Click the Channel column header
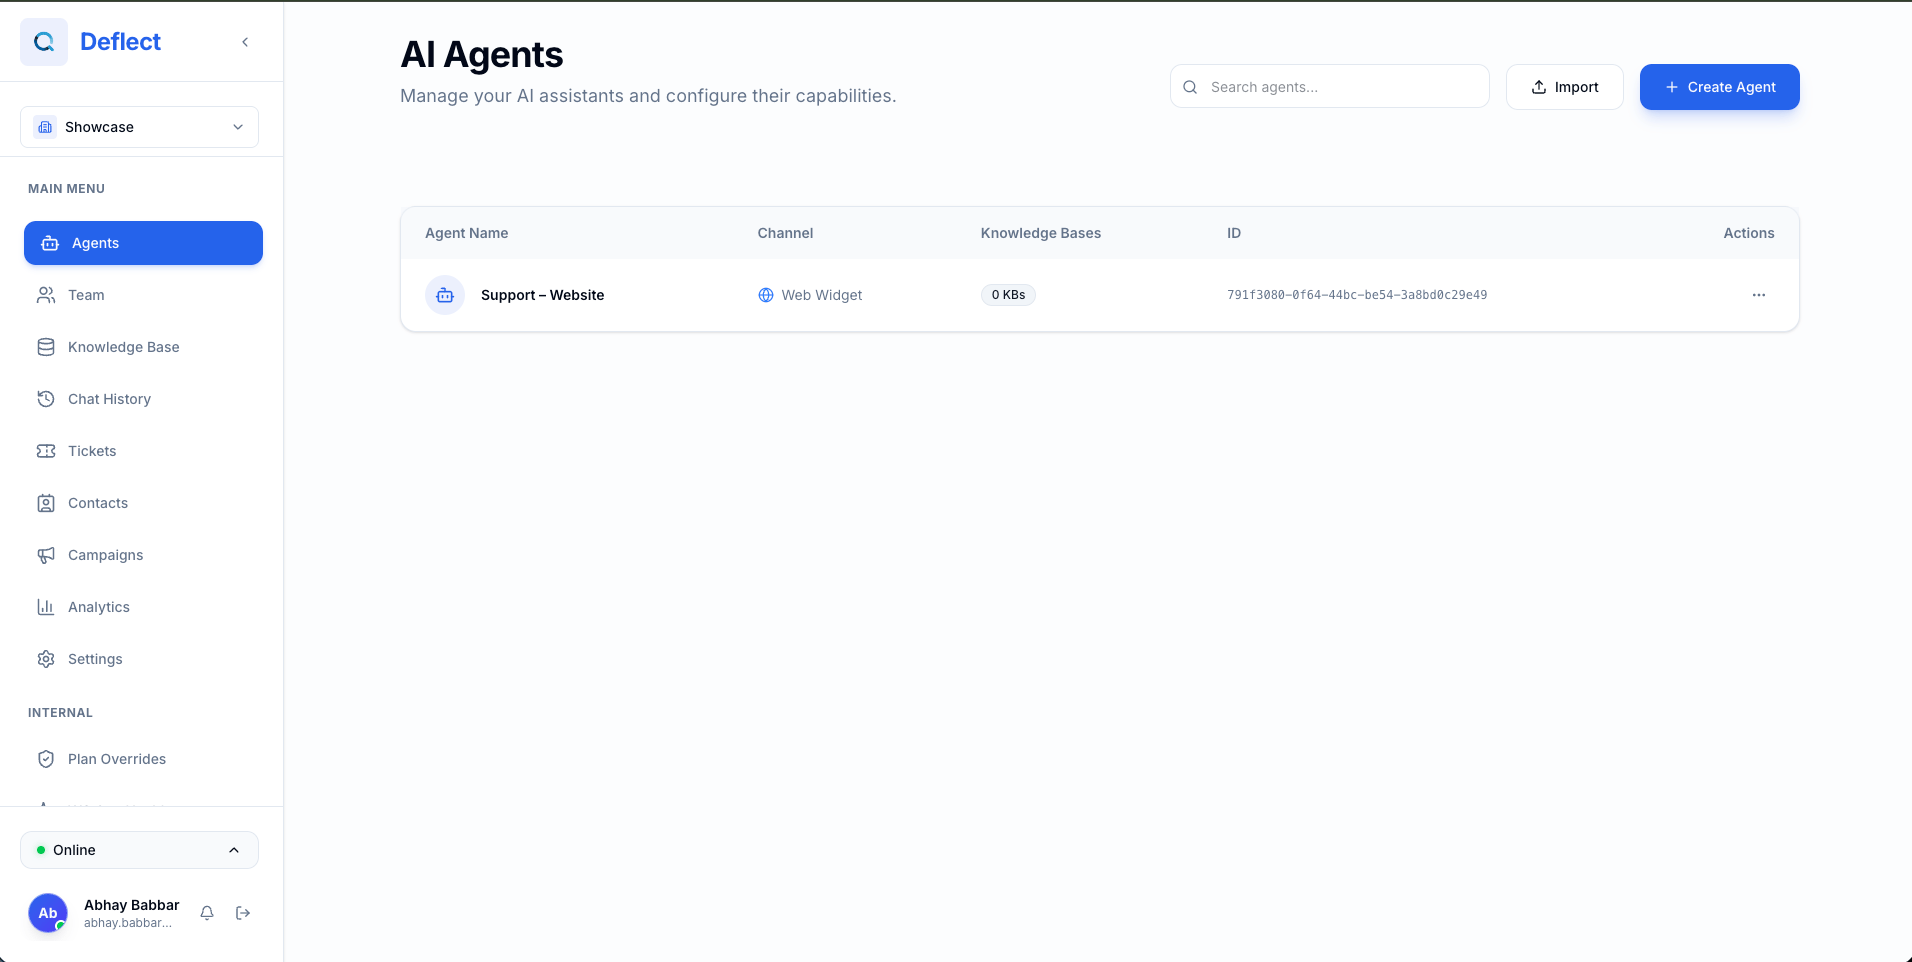1912x962 pixels. point(785,233)
